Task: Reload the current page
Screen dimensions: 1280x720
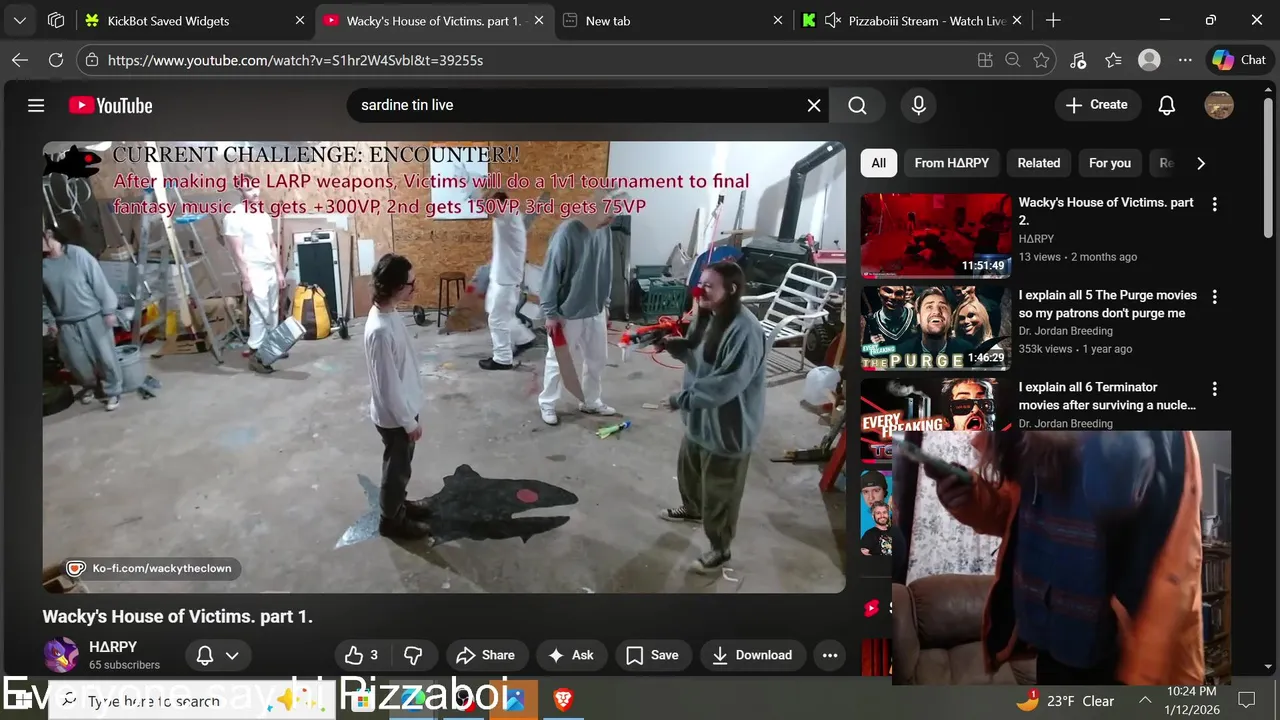Action: [x=56, y=60]
